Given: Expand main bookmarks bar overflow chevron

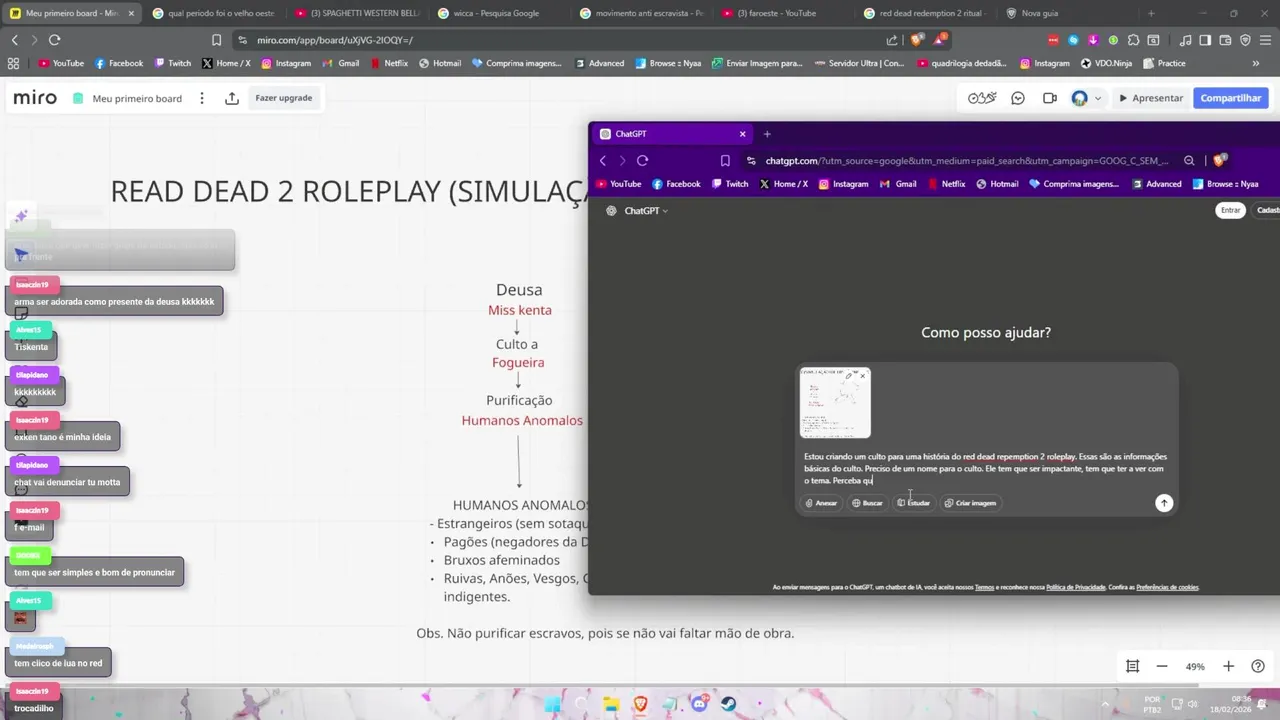Looking at the screenshot, I should 1256,63.
